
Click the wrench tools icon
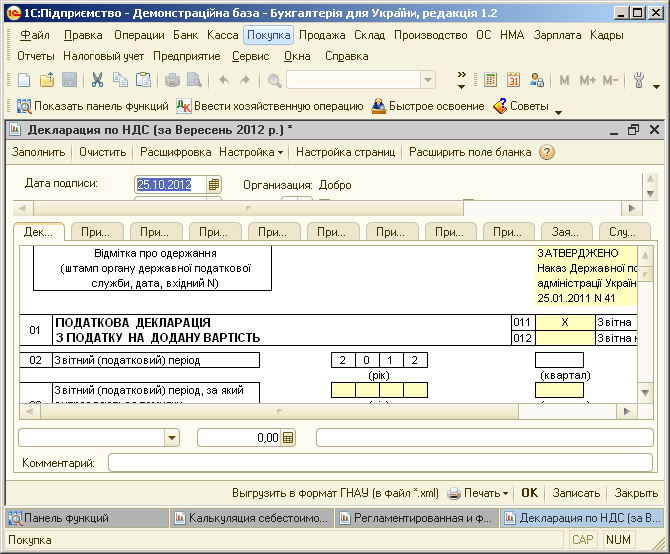coord(638,80)
